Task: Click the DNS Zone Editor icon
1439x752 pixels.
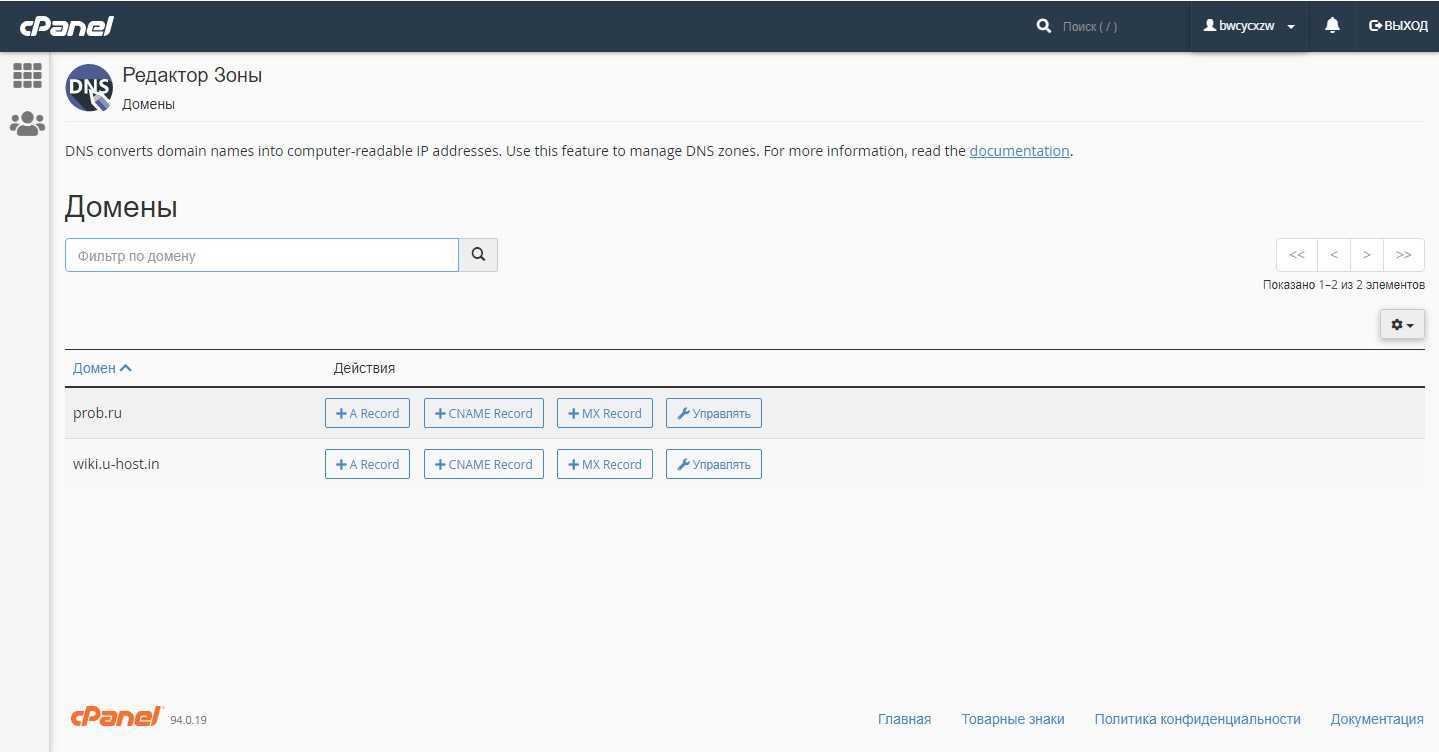Action: click(89, 88)
